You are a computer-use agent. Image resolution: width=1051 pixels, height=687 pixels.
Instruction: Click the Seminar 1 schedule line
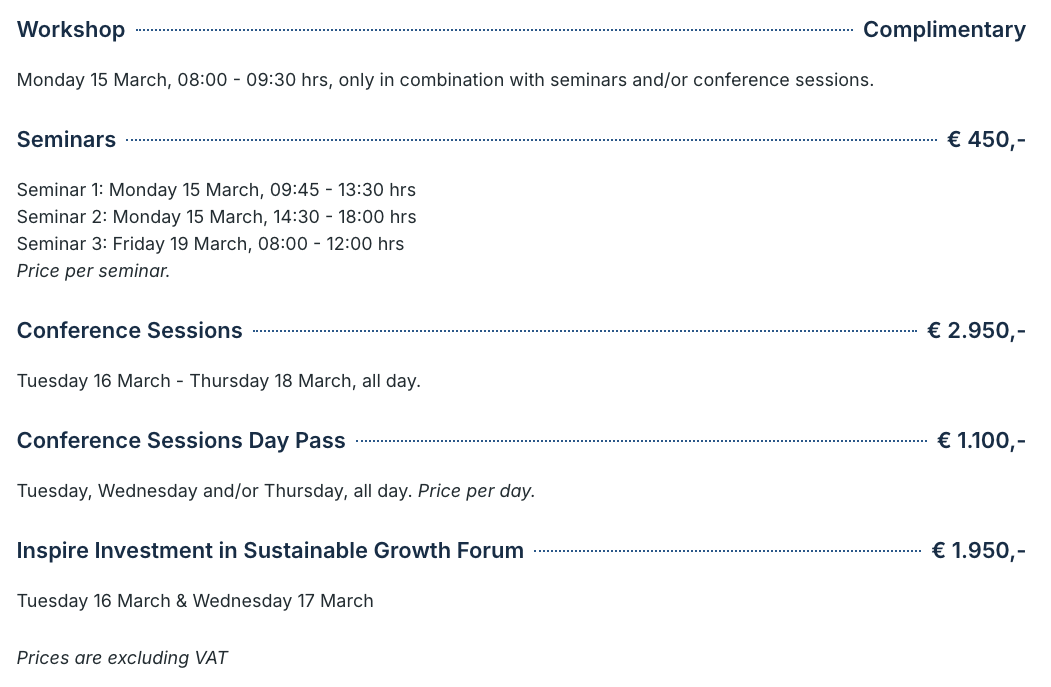(x=216, y=190)
